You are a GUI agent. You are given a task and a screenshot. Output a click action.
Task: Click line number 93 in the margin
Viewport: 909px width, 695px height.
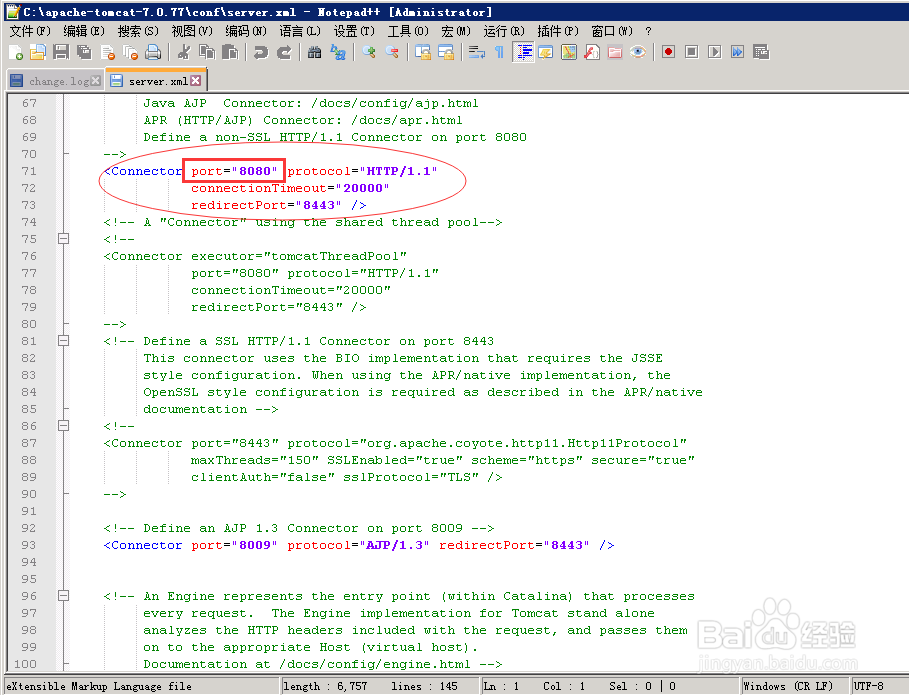point(29,545)
